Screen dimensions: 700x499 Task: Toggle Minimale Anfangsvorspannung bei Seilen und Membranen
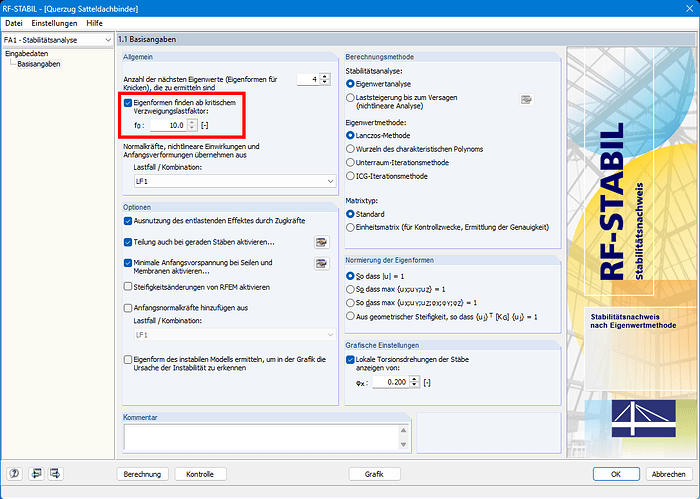pos(128,263)
